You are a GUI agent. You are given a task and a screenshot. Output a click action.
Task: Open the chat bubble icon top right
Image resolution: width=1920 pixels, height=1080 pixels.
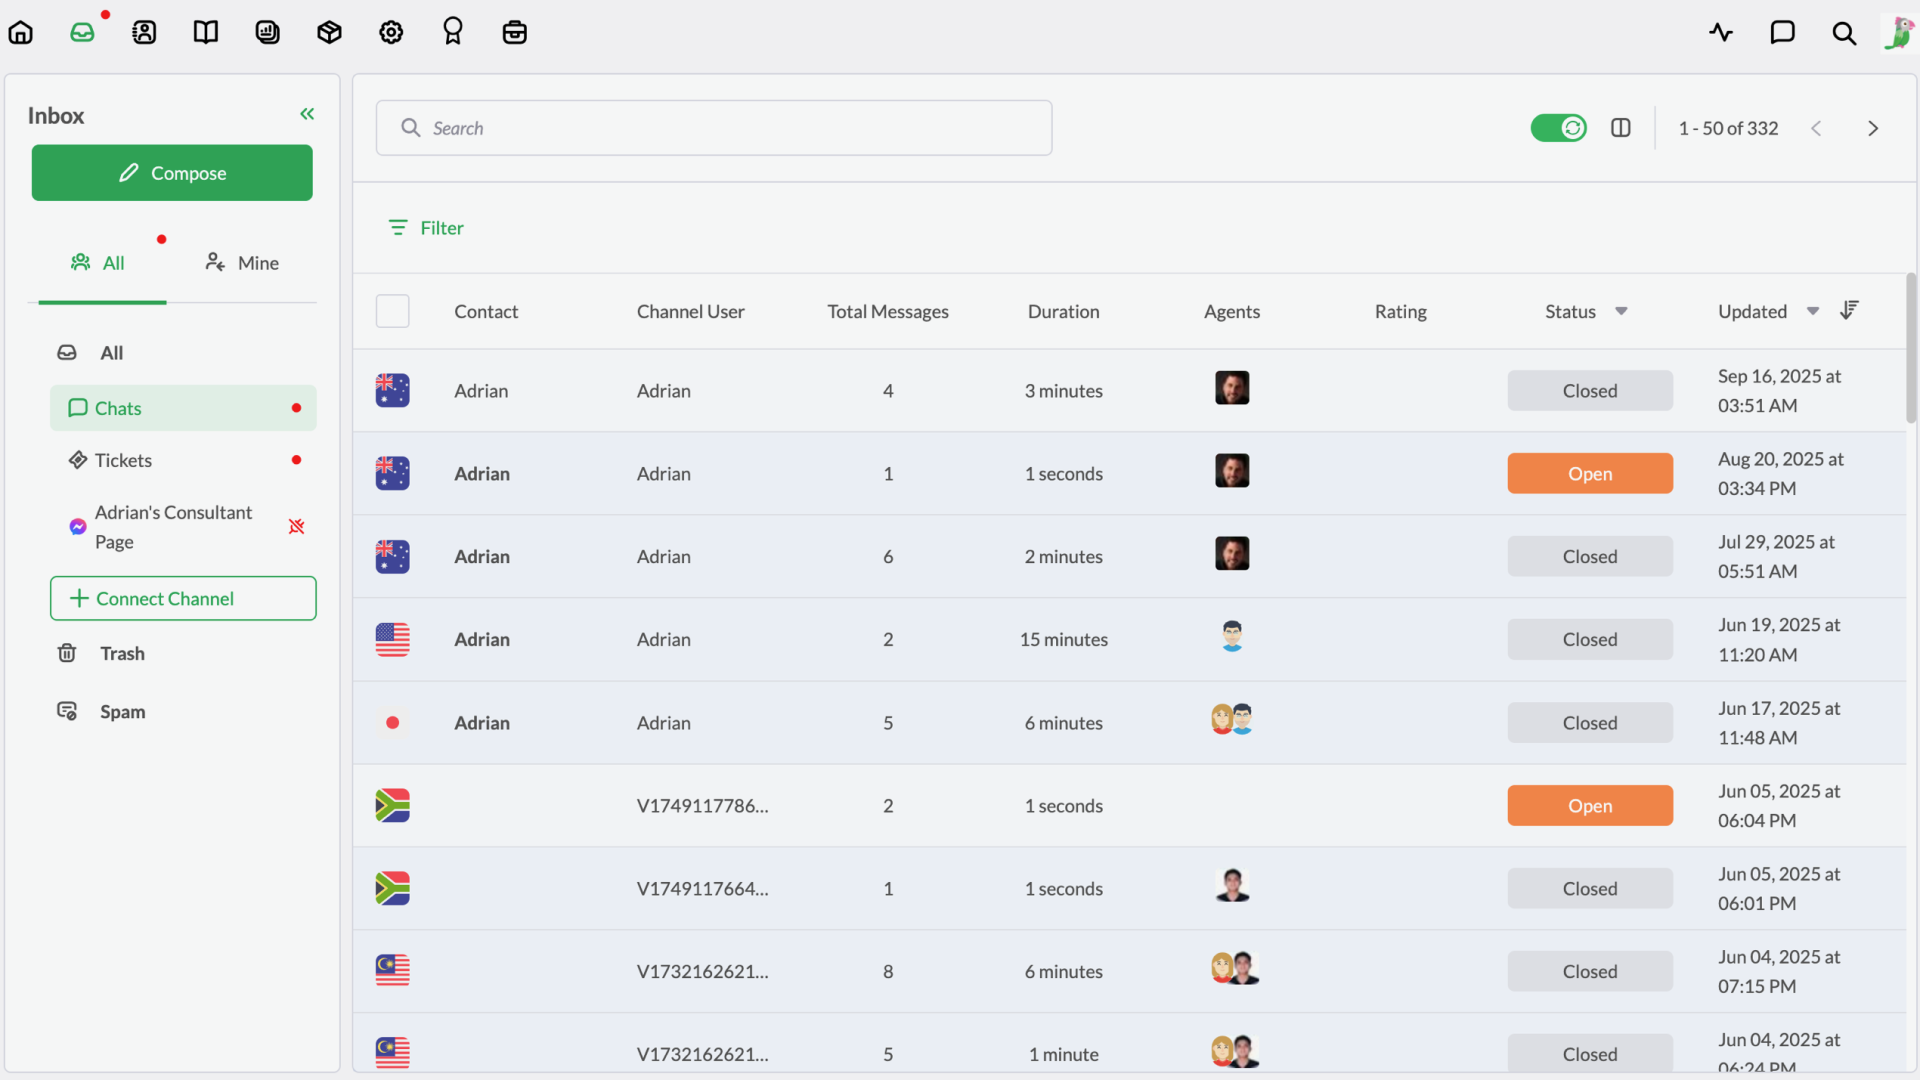pos(1782,32)
